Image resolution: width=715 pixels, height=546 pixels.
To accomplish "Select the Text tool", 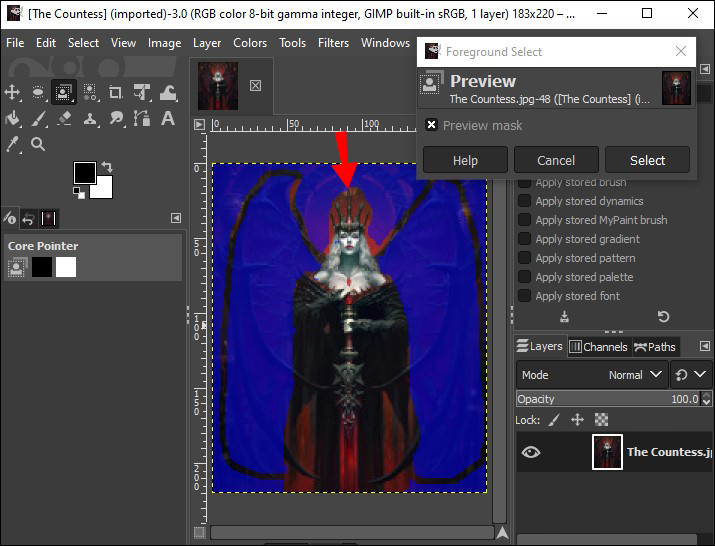I will pos(168,118).
